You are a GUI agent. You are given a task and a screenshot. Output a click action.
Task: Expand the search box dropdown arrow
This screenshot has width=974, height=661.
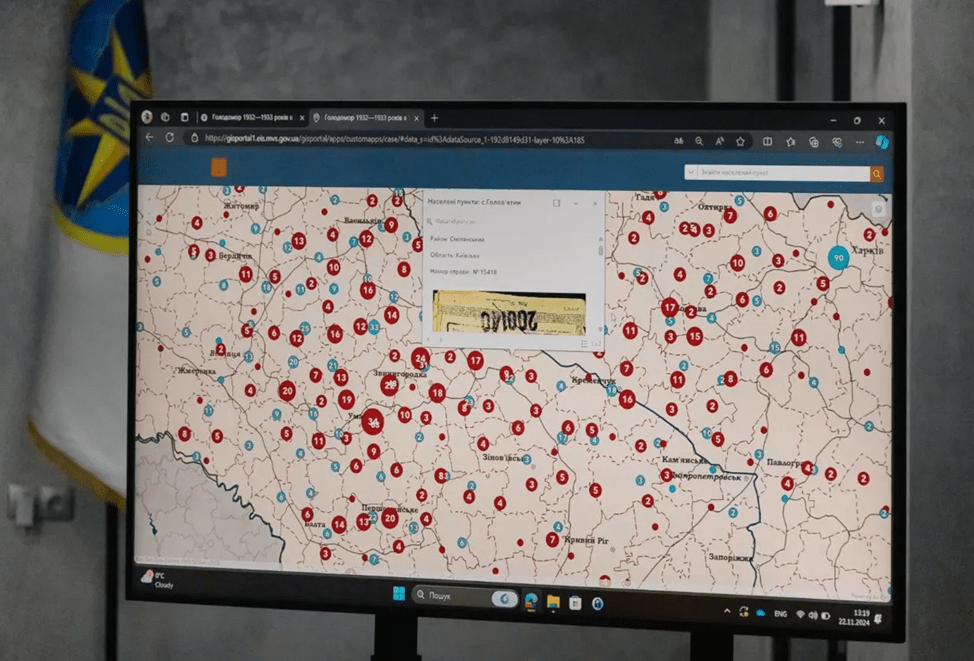tap(690, 173)
